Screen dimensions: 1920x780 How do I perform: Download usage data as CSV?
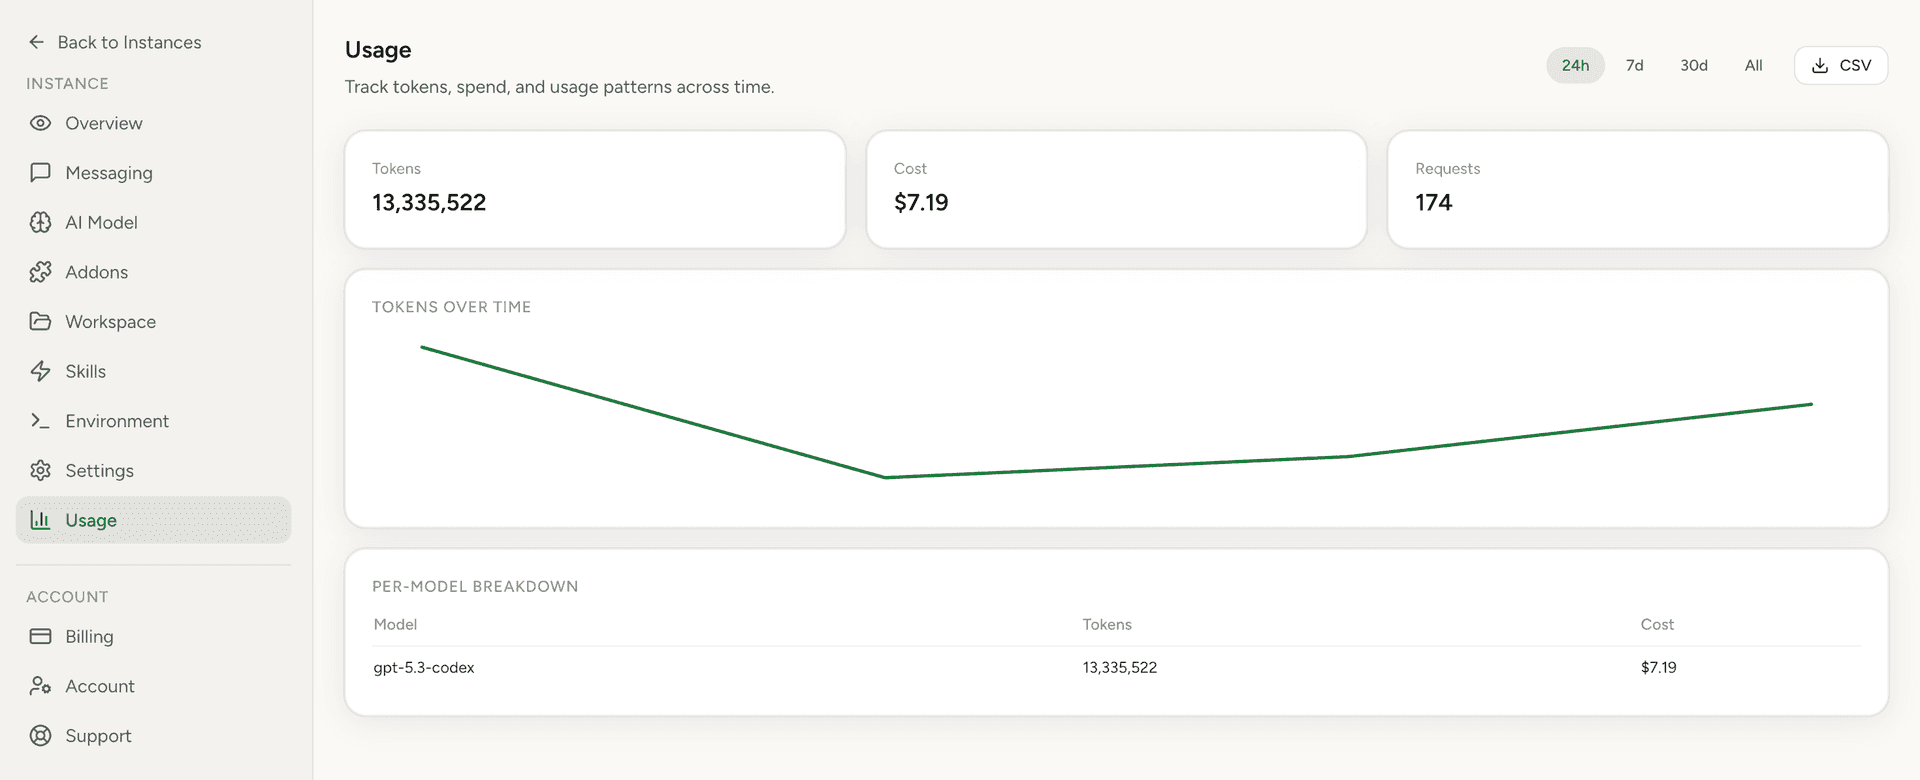click(x=1840, y=64)
